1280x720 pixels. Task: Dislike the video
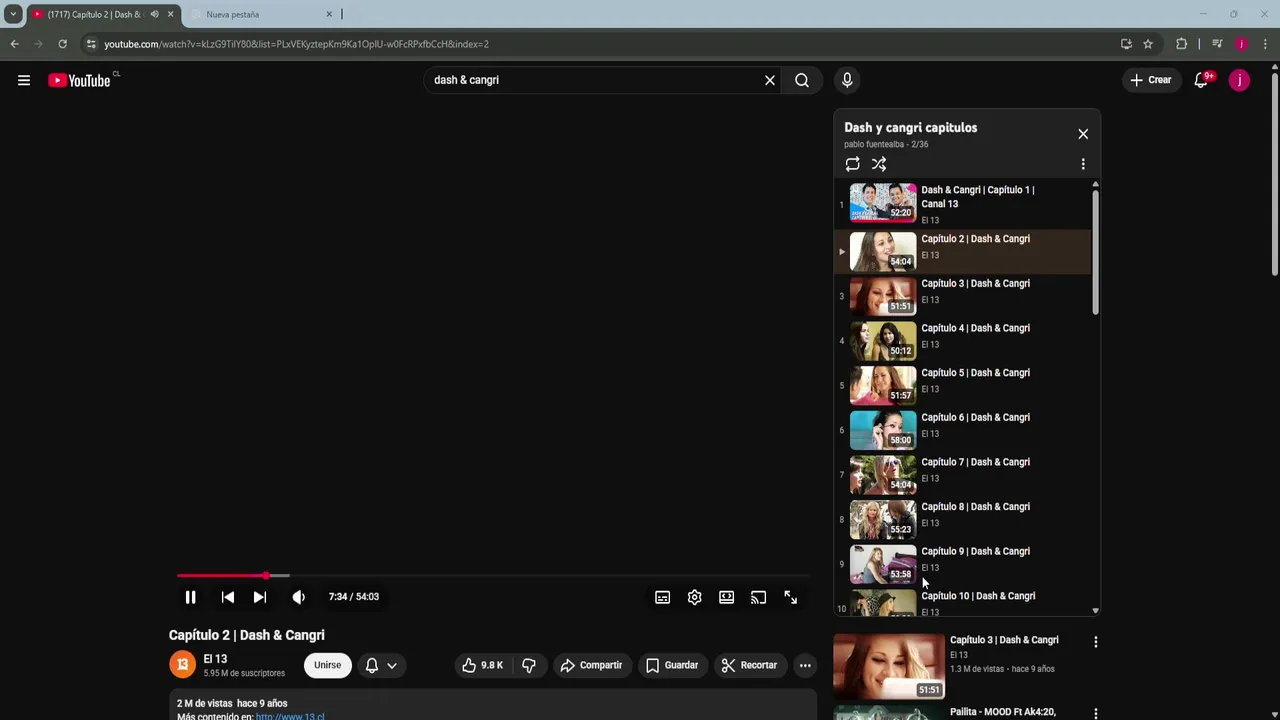(x=529, y=665)
